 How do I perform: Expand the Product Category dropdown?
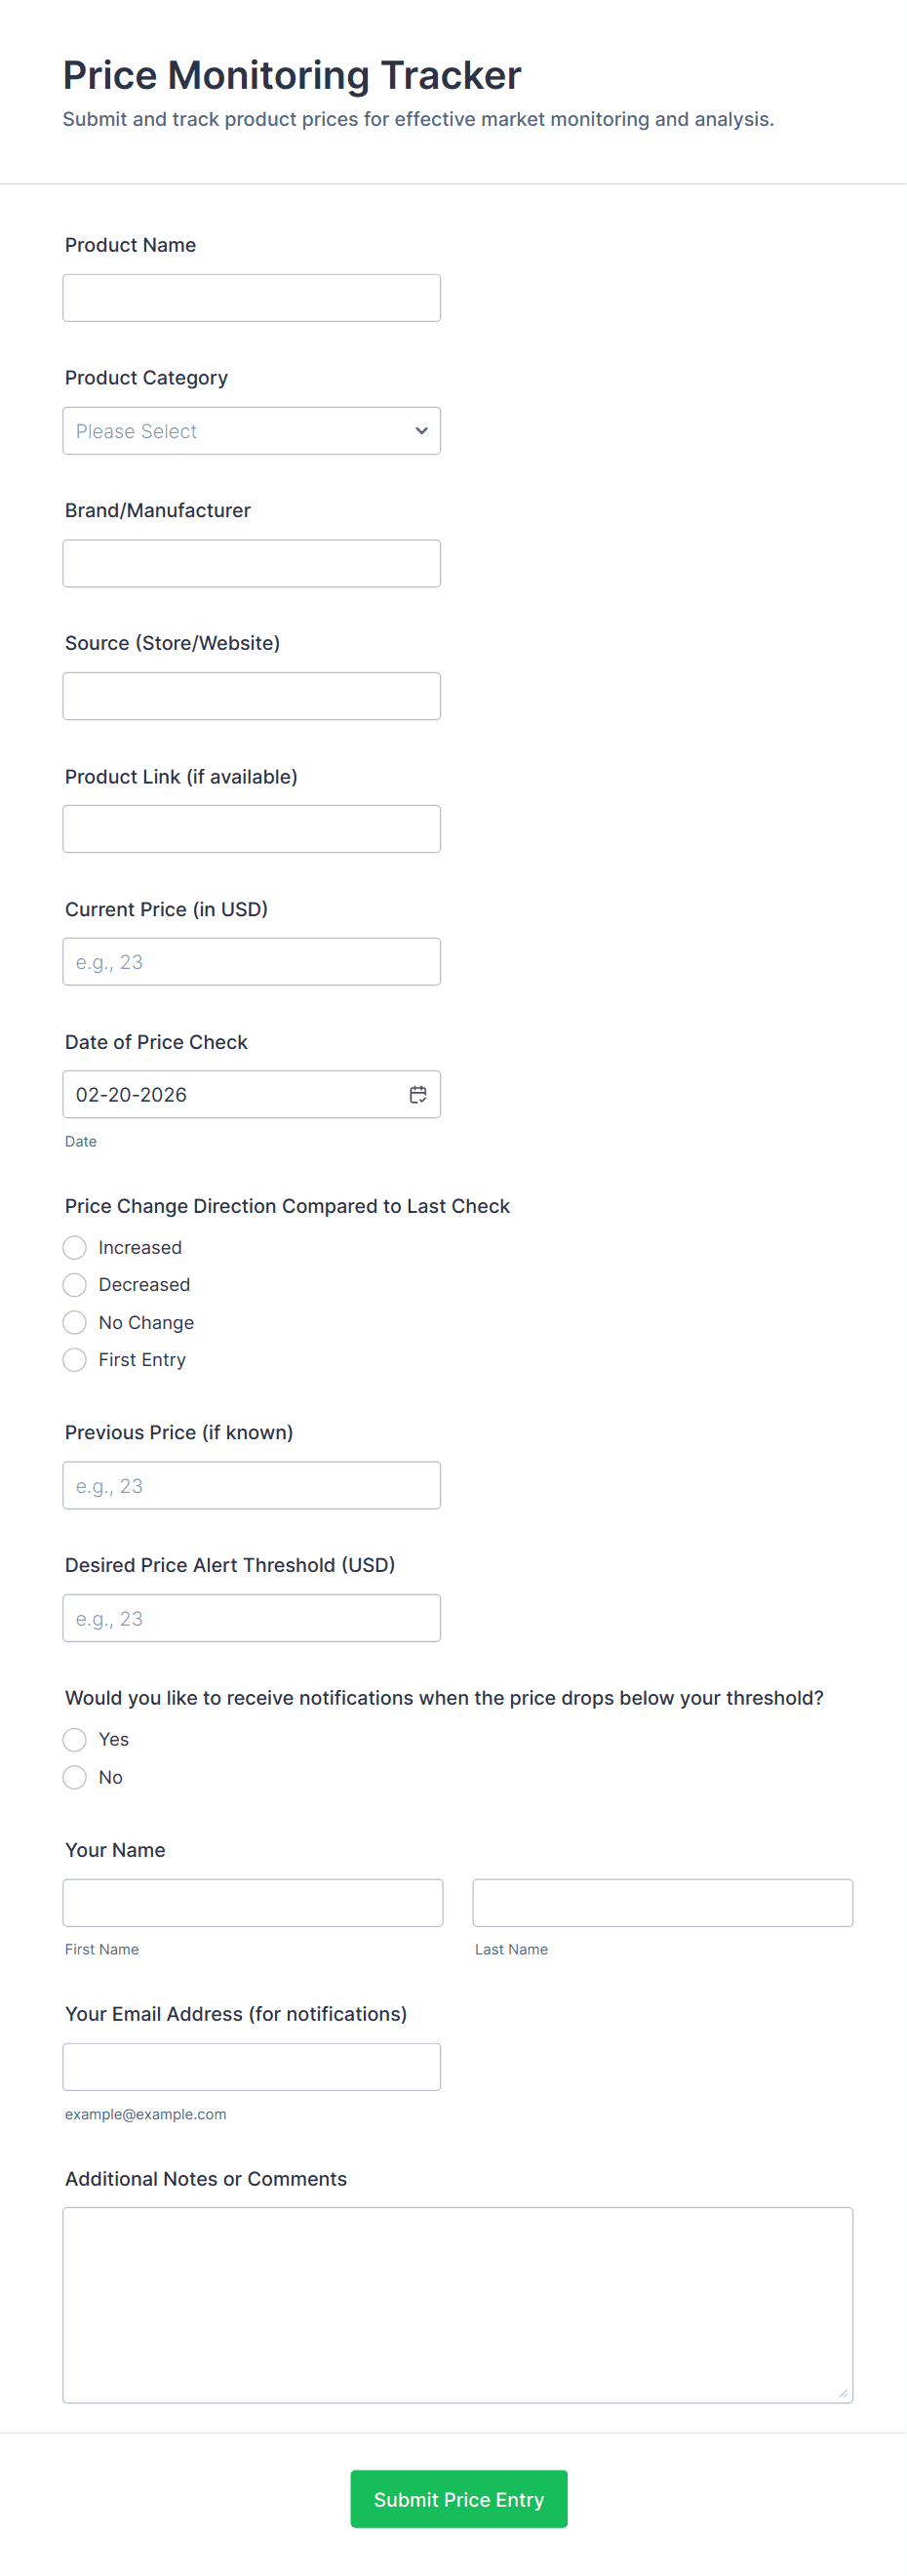click(251, 431)
